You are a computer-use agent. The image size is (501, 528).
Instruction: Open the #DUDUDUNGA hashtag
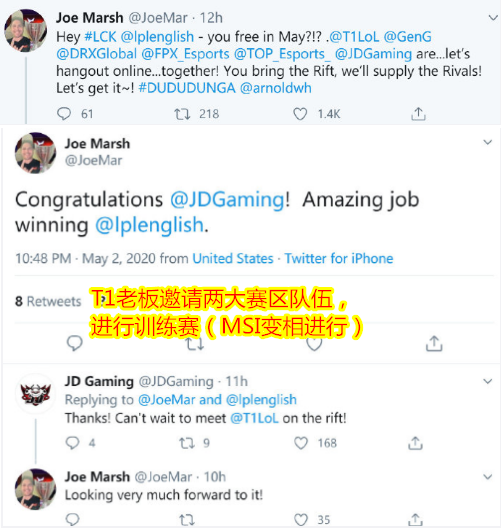187,88
